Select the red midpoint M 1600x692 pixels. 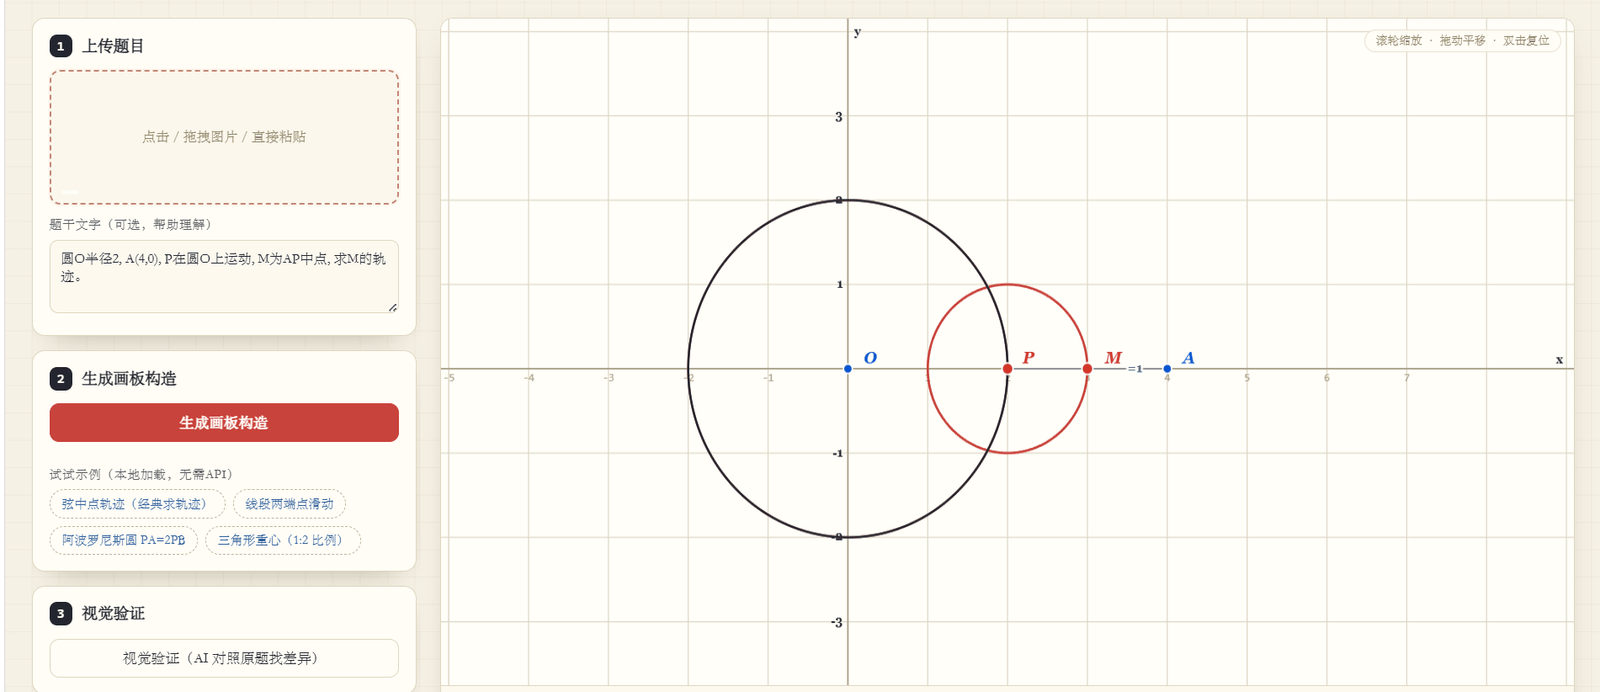tap(1087, 369)
